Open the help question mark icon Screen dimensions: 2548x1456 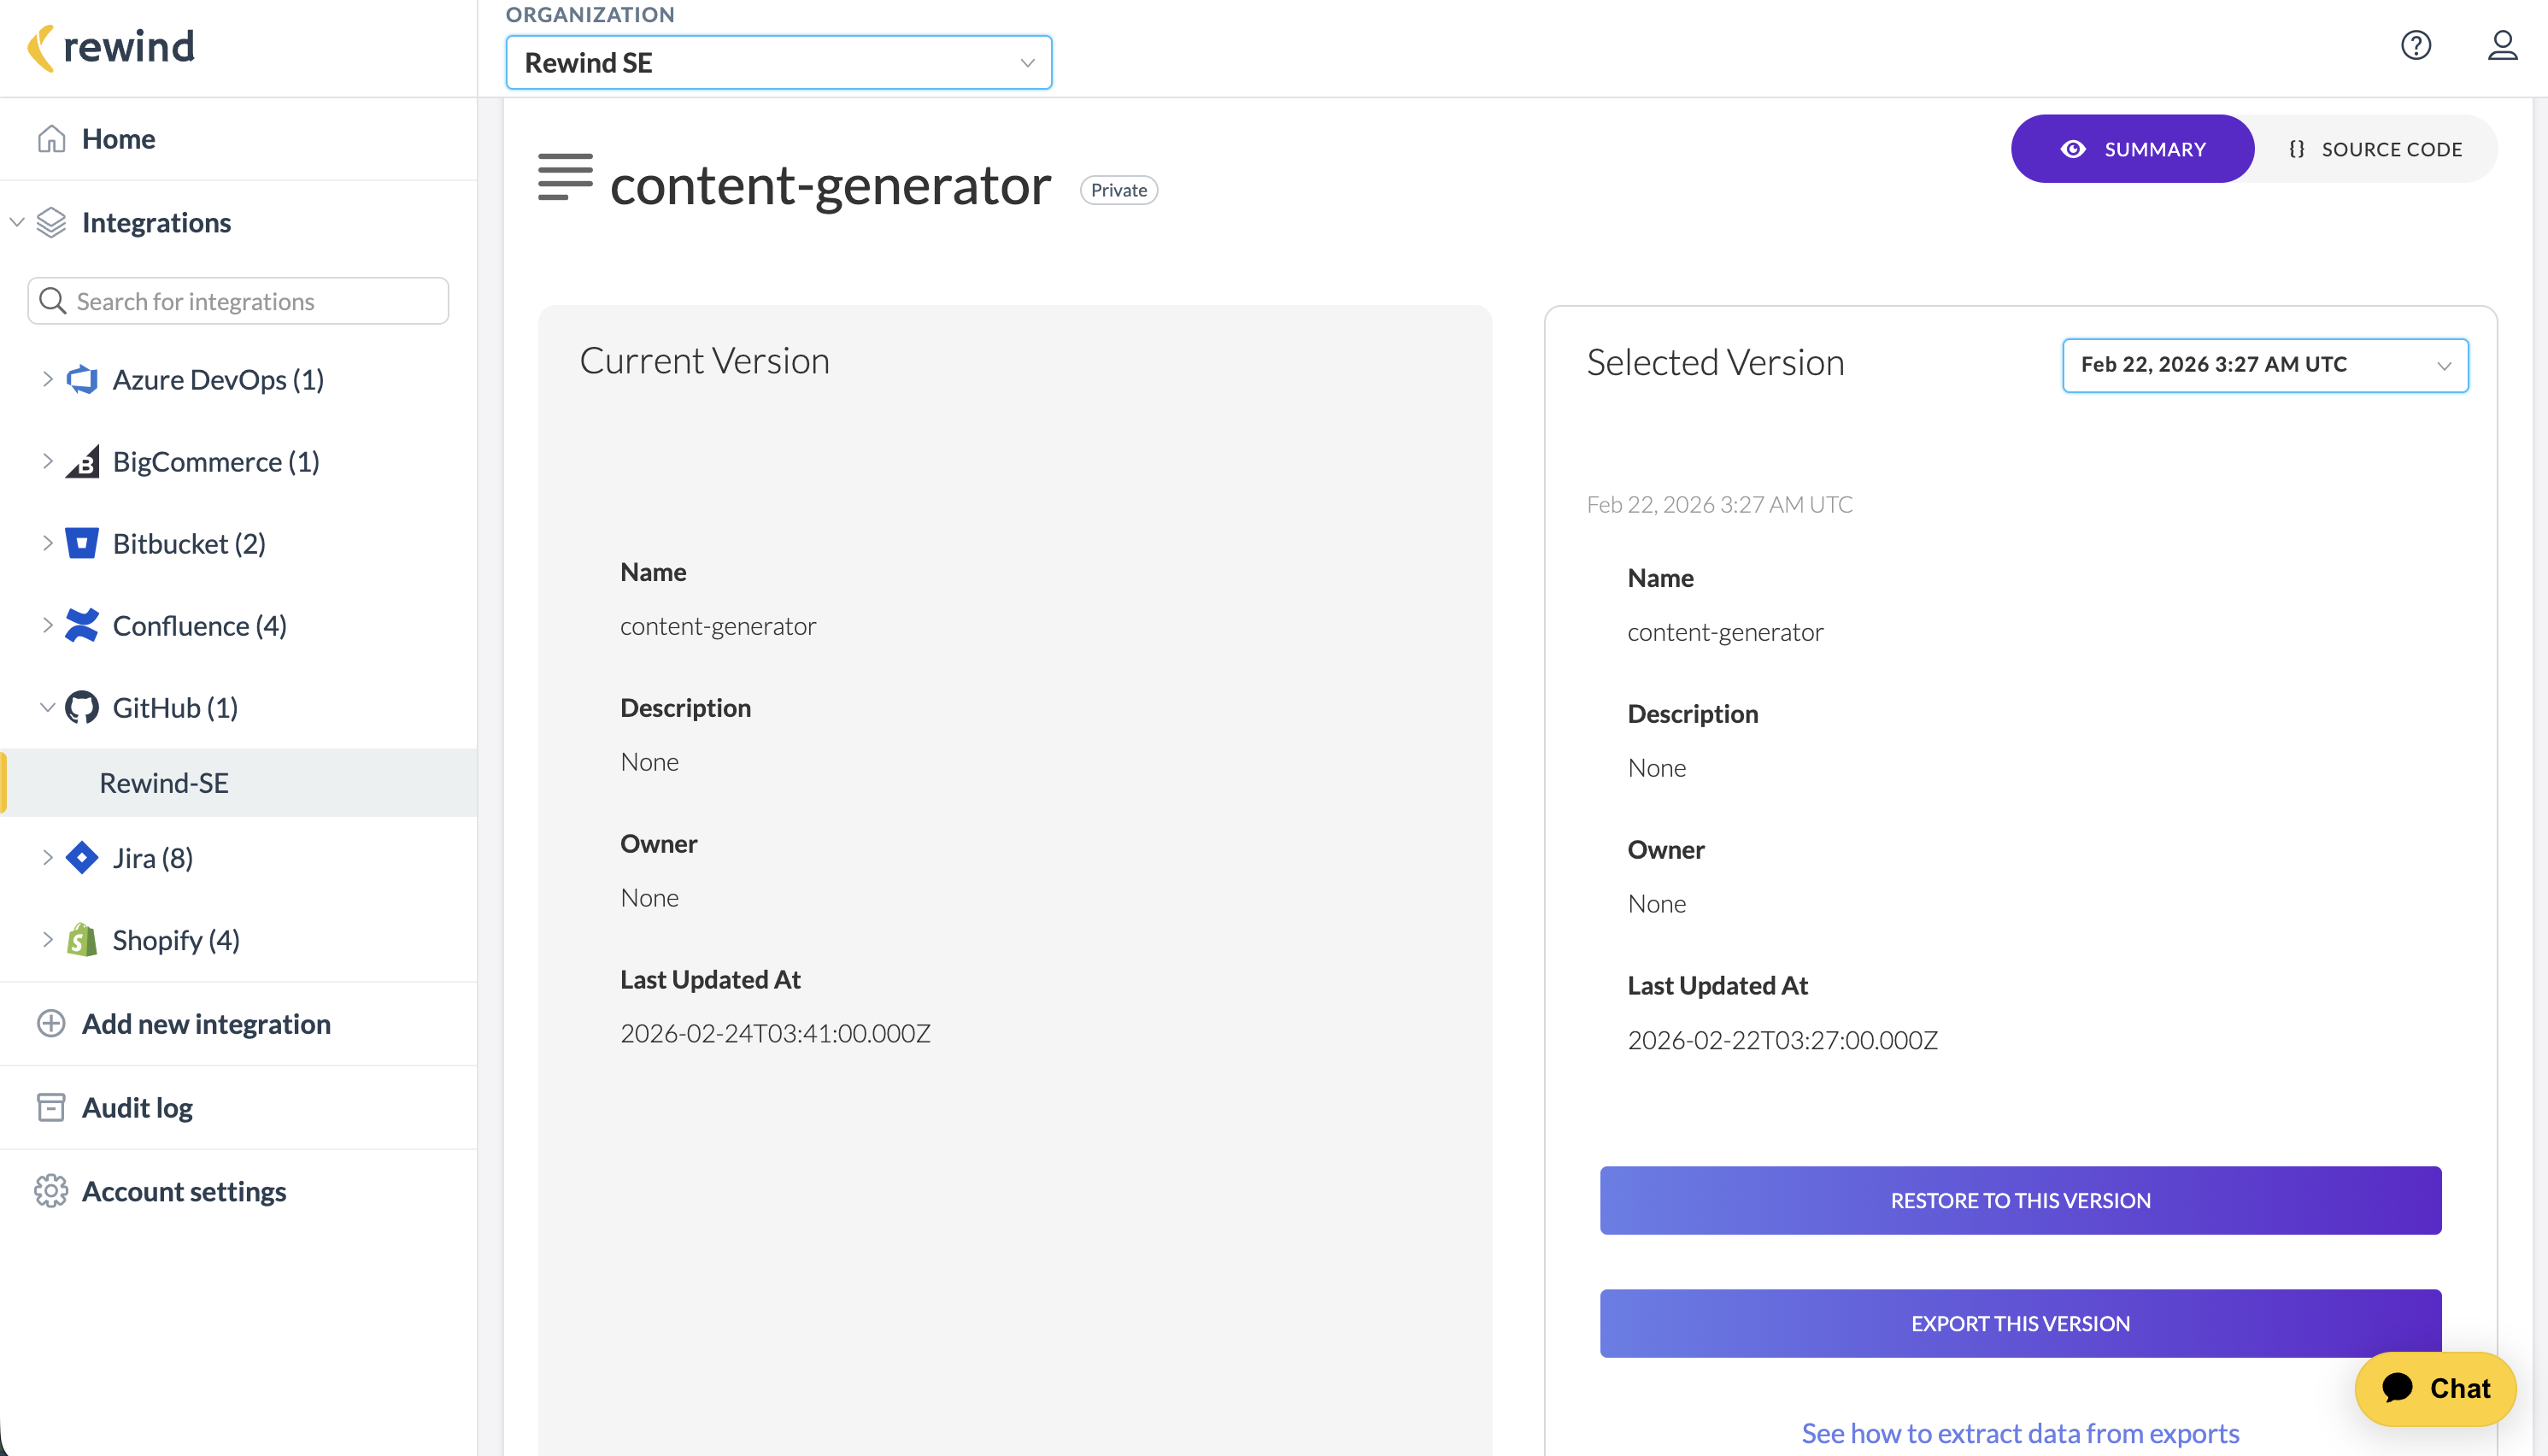pos(2415,45)
